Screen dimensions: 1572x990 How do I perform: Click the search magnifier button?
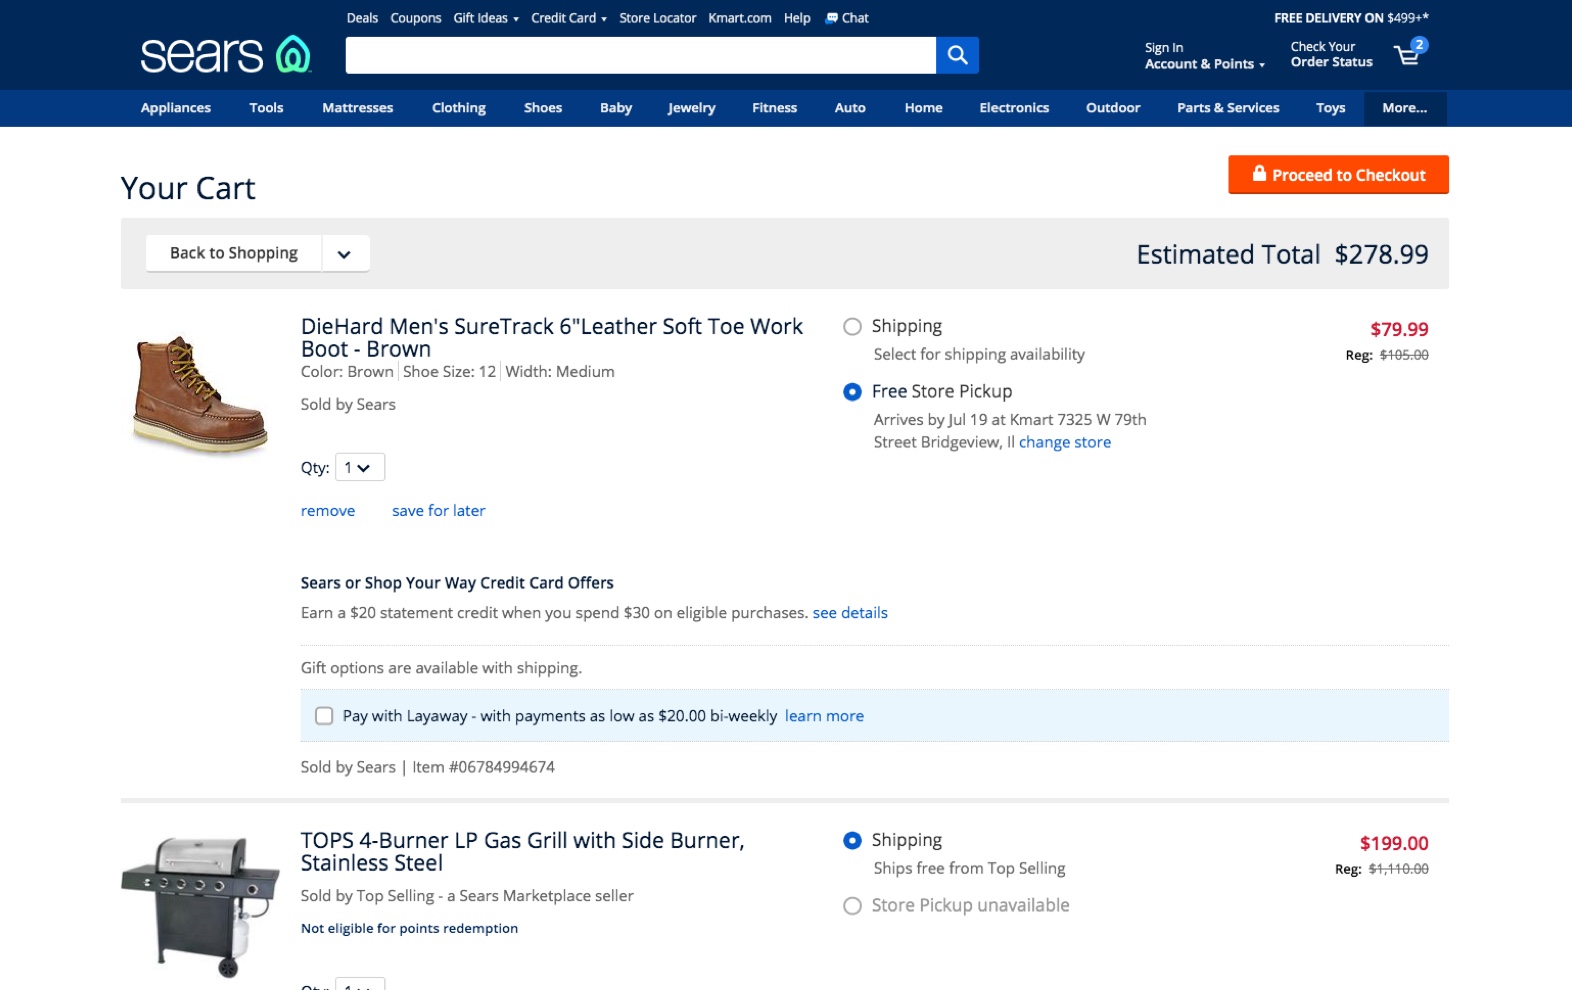pyautogui.click(x=957, y=55)
